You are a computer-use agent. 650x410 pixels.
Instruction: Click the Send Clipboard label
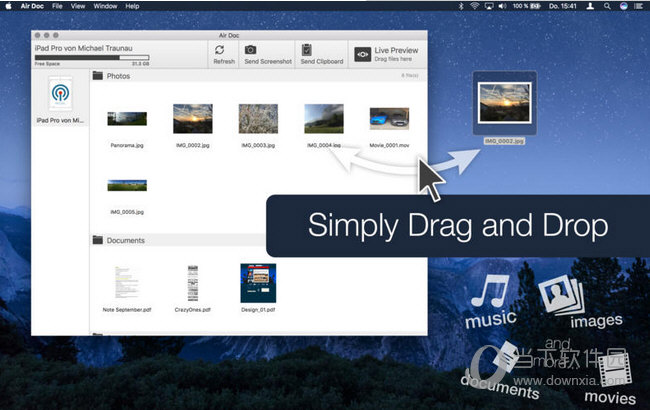[x=322, y=61]
